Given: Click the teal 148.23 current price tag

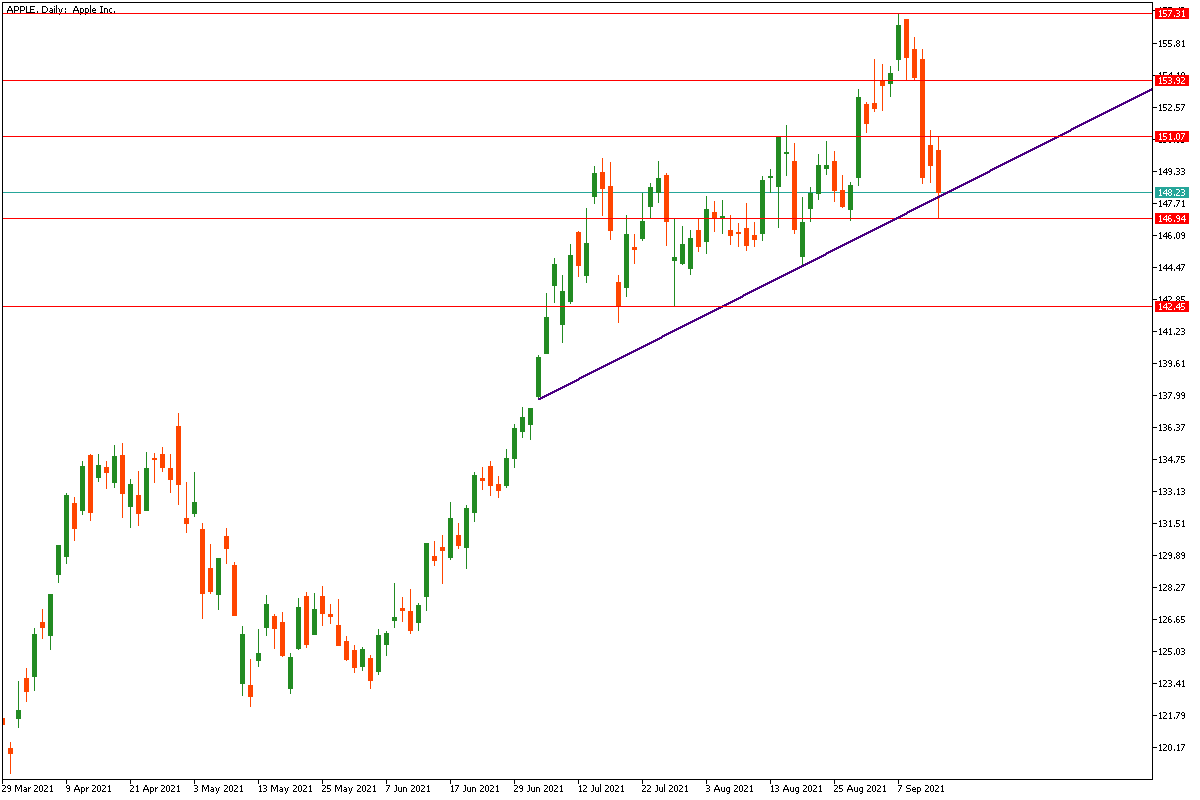Looking at the screenshot, I should [1171, 192].
